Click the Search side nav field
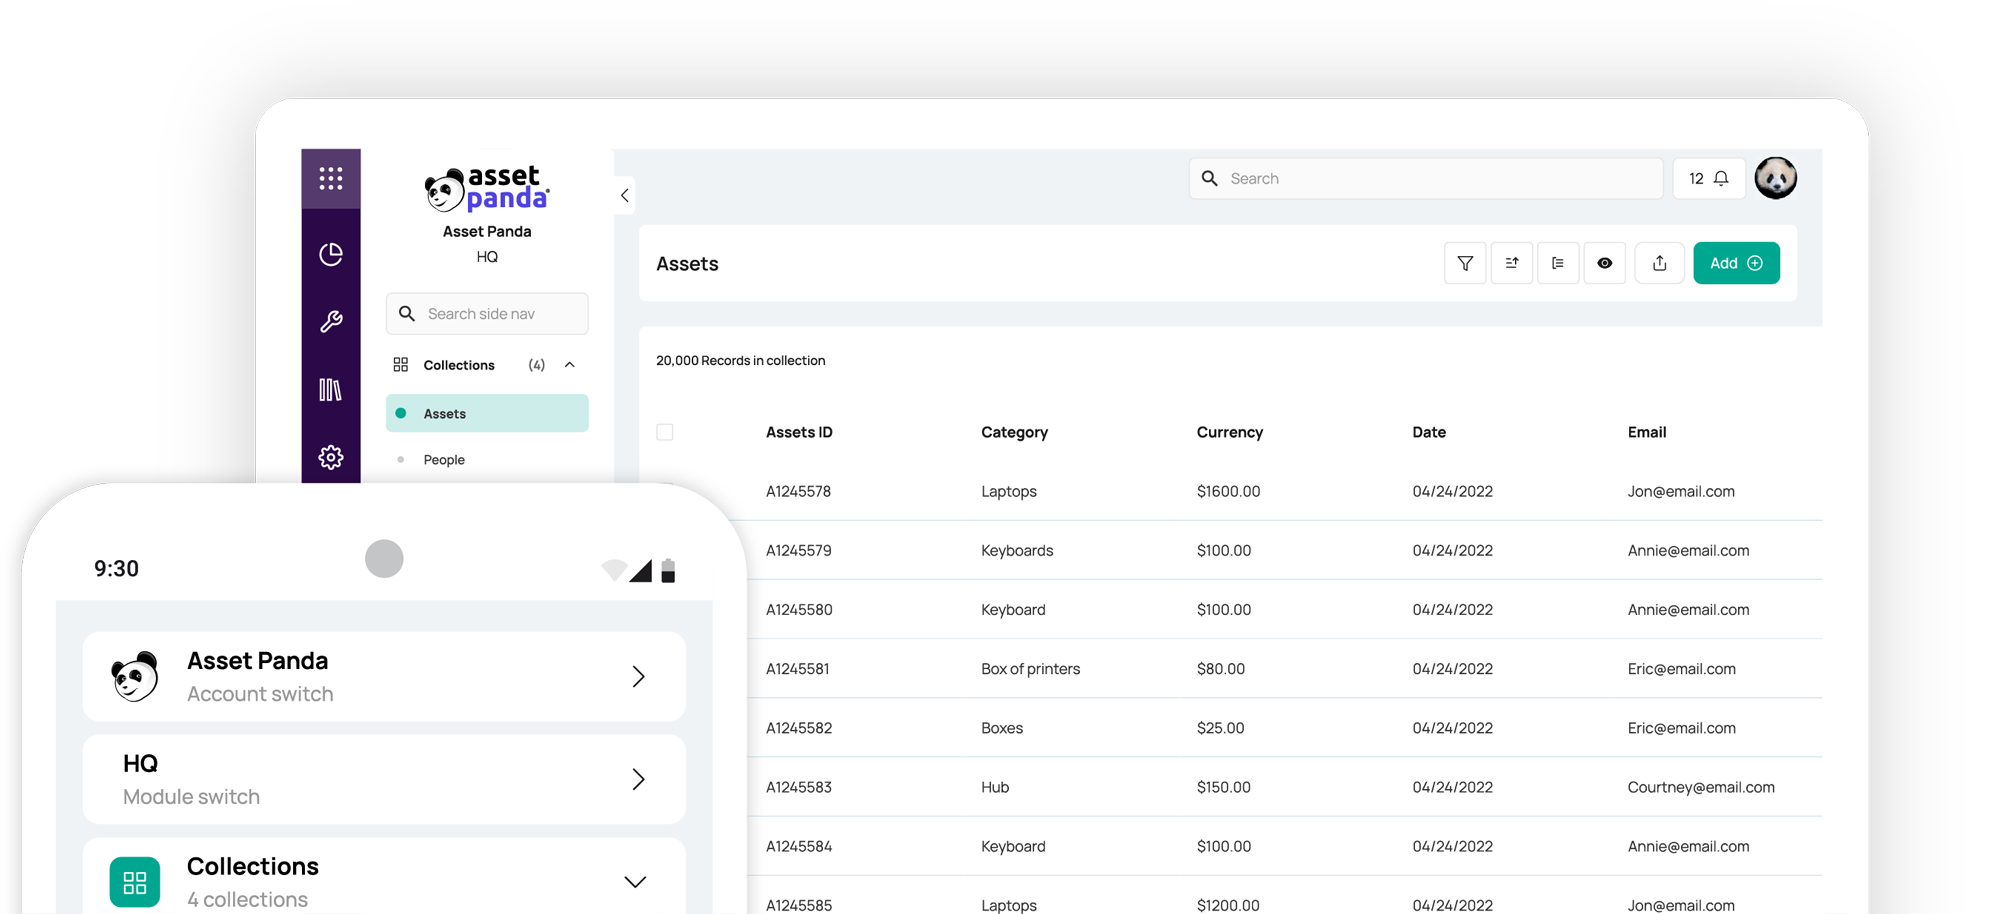This screenshot has height=914, width=2000. 487,313
